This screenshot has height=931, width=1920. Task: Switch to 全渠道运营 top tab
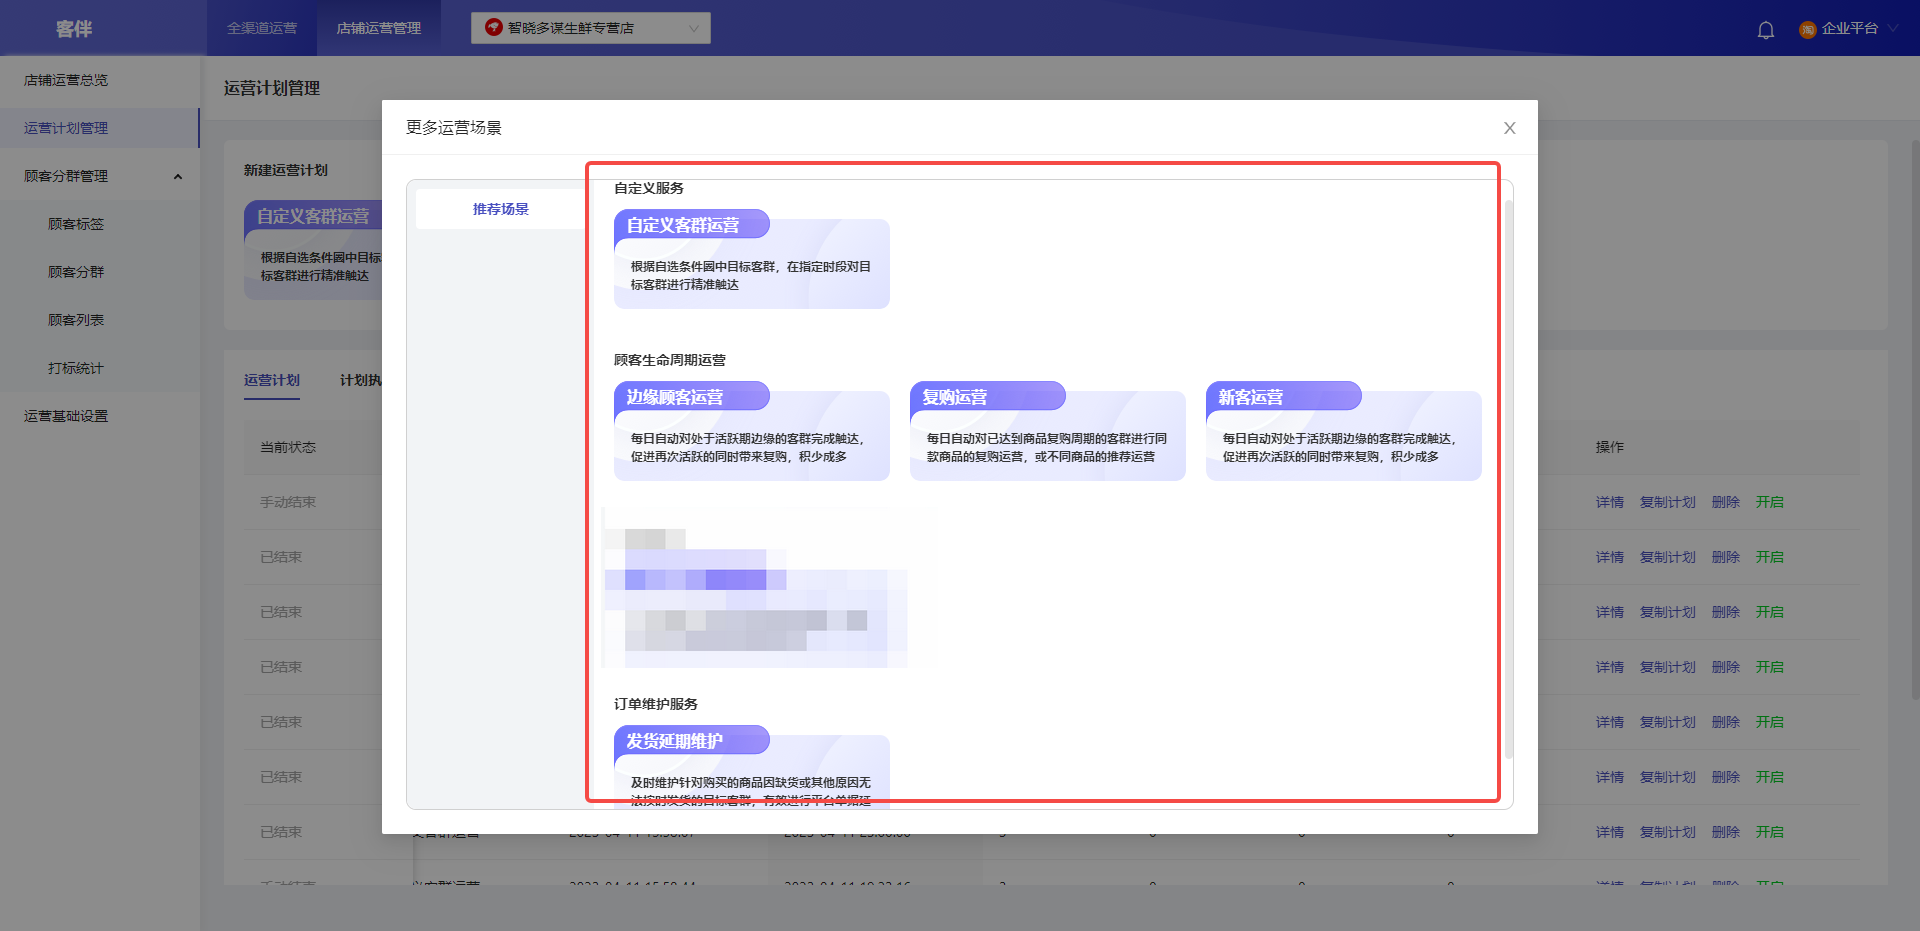(x=262, y=28)
